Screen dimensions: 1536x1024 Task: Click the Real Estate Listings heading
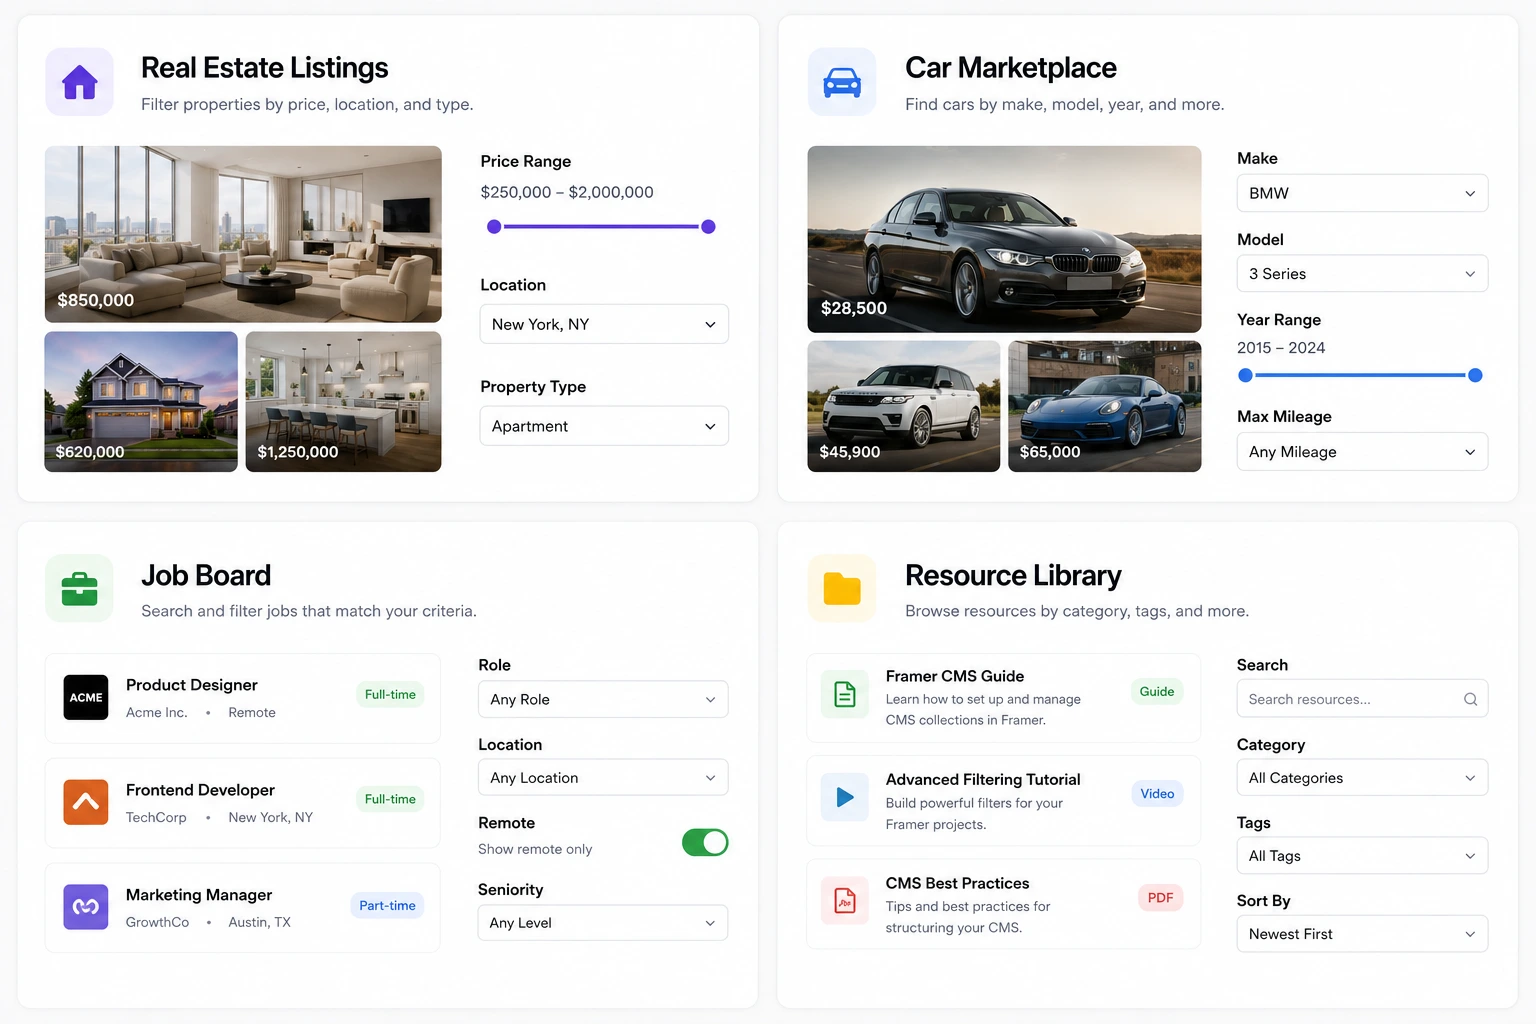tap(264, 68)
